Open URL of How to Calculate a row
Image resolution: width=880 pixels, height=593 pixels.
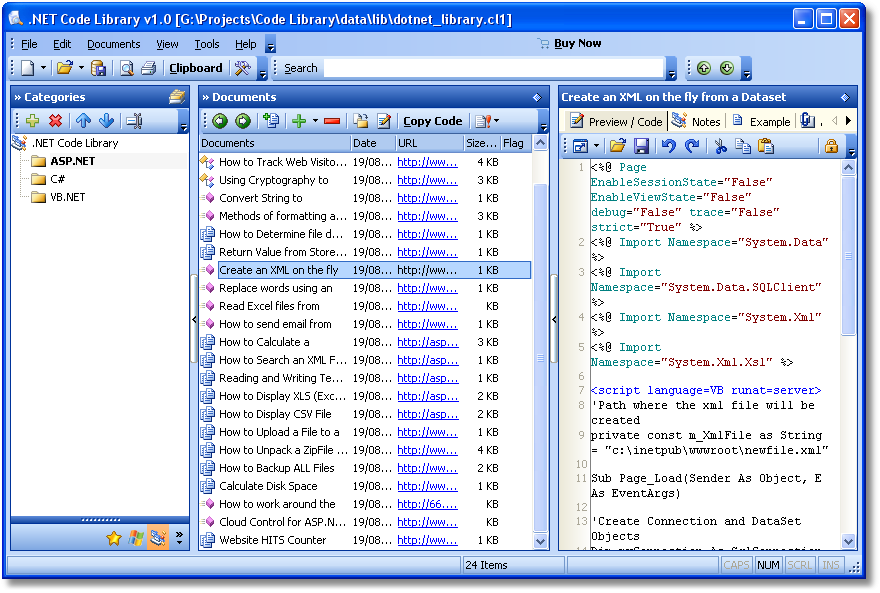point(428,342)
